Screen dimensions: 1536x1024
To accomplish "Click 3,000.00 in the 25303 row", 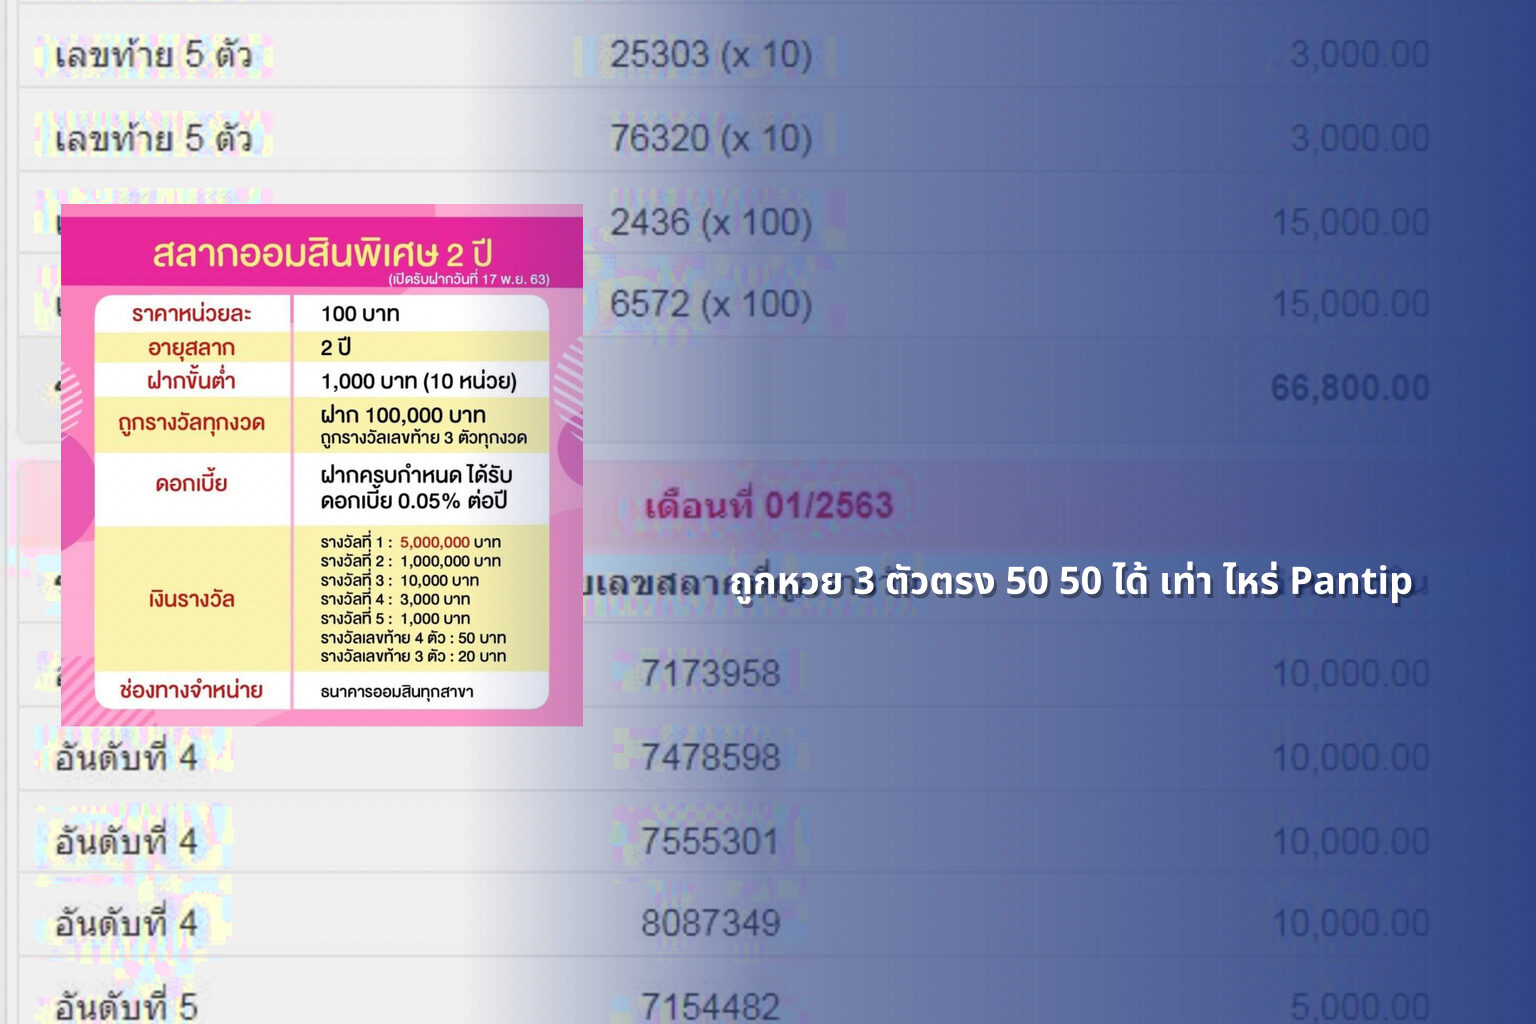I will 1360,54.
